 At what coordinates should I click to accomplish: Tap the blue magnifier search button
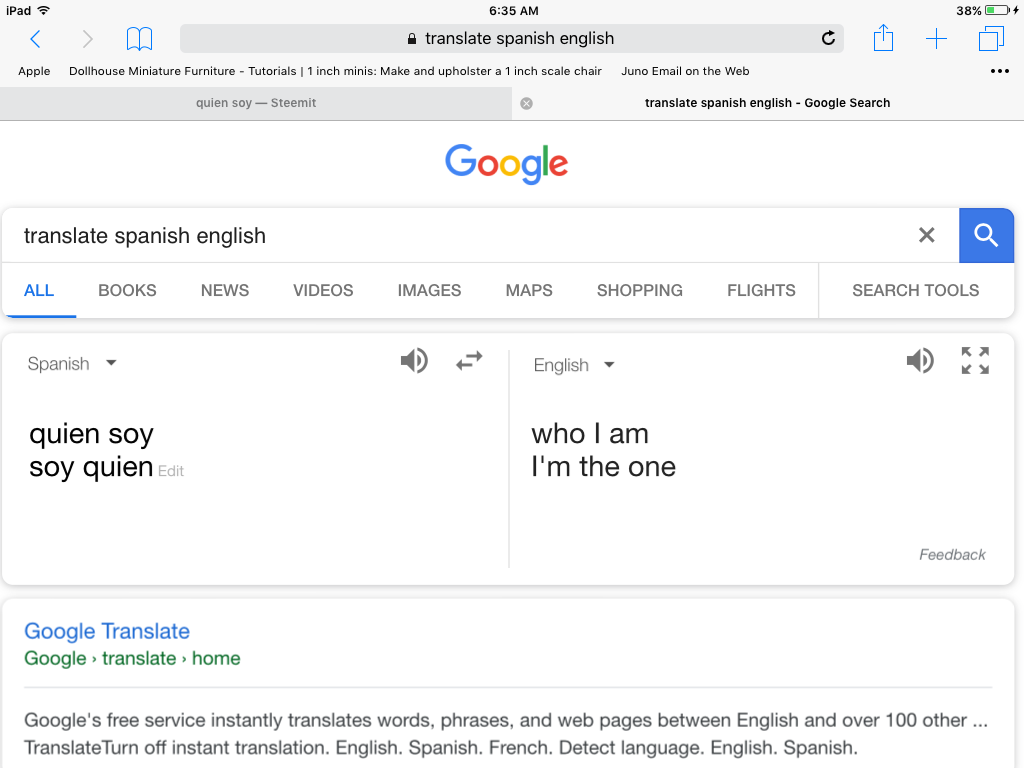(986, 235)
